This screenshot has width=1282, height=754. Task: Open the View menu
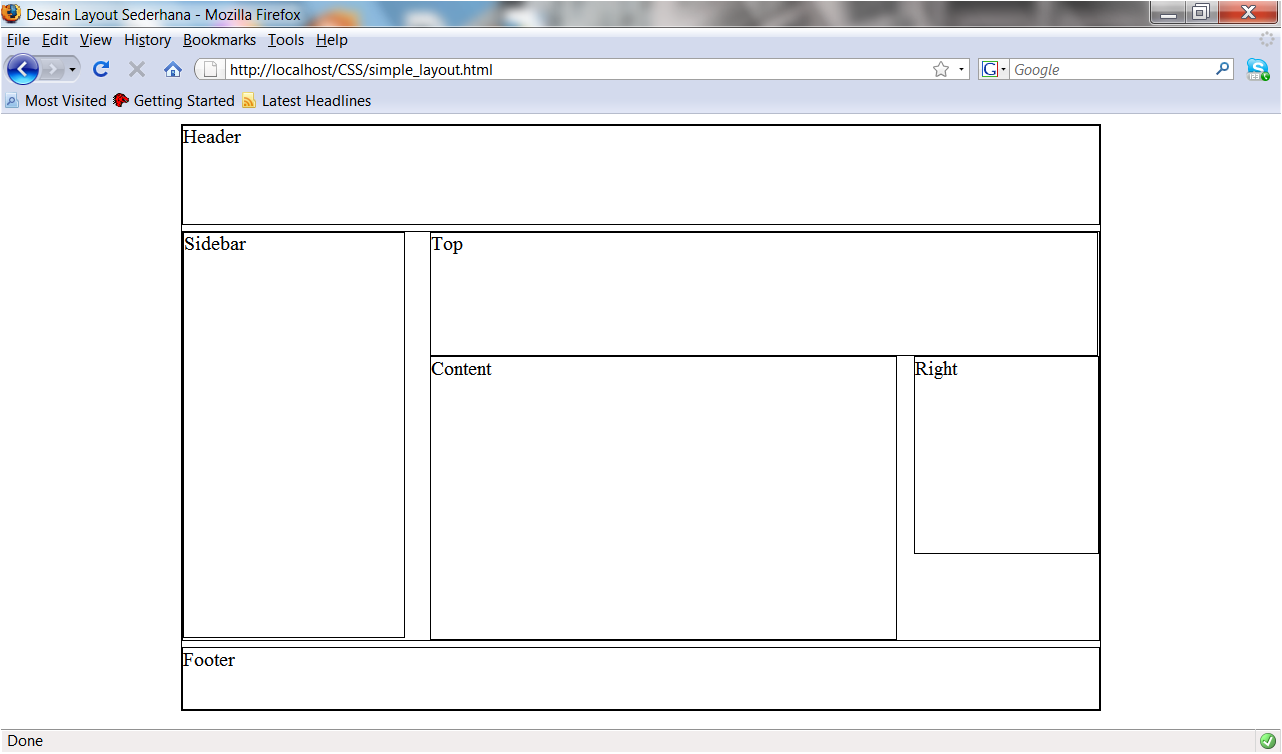(x=95, y=40)
